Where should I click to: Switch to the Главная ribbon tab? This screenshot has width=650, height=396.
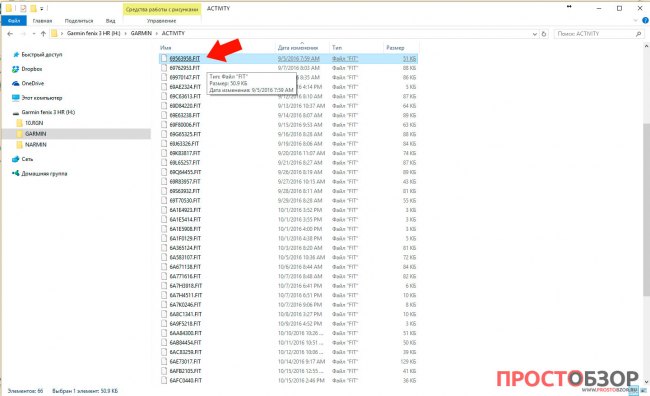pyautogui.click(x=42, y=21)
